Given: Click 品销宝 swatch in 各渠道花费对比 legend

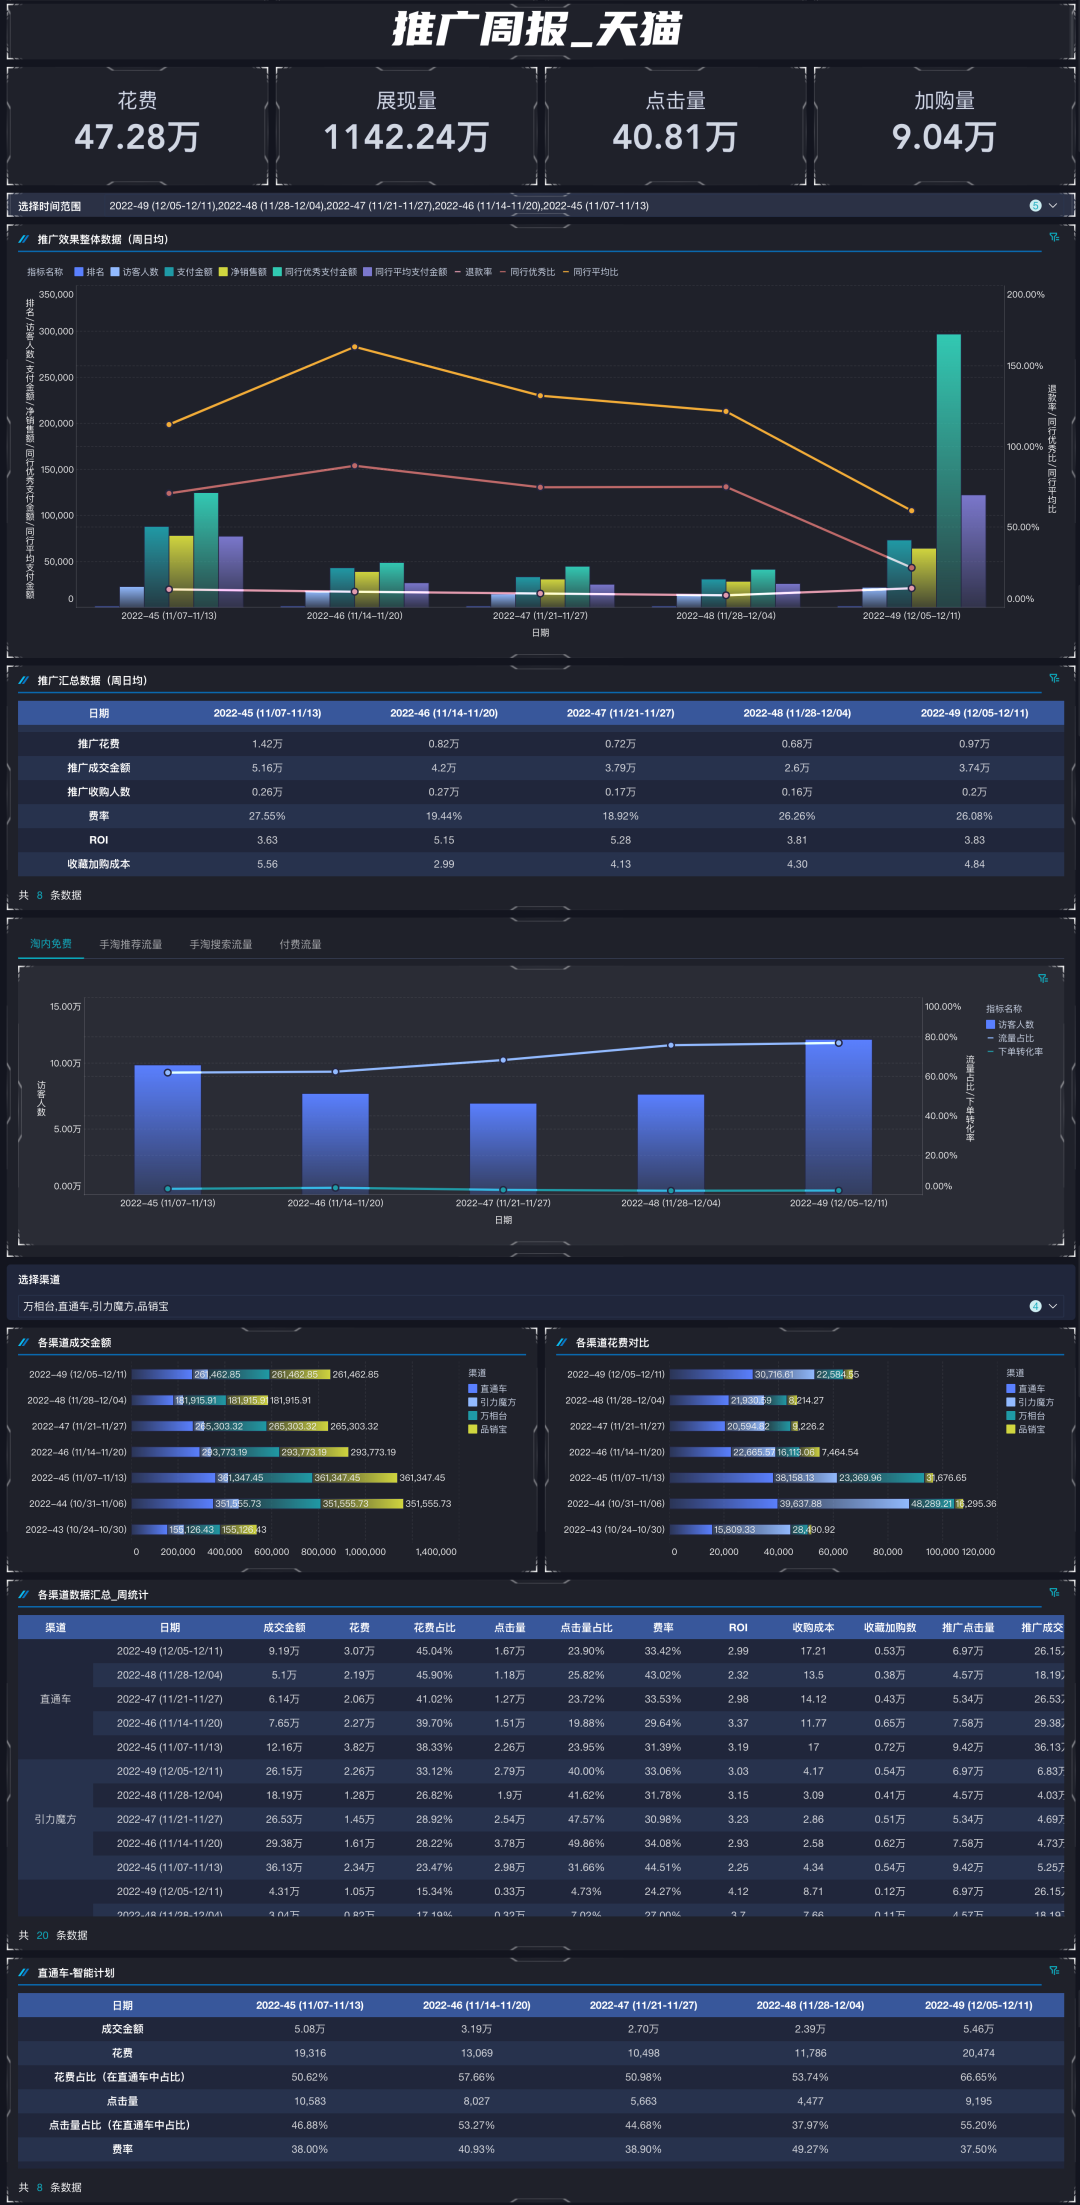Looking at the screenshot, I should pos(1010,1429).
